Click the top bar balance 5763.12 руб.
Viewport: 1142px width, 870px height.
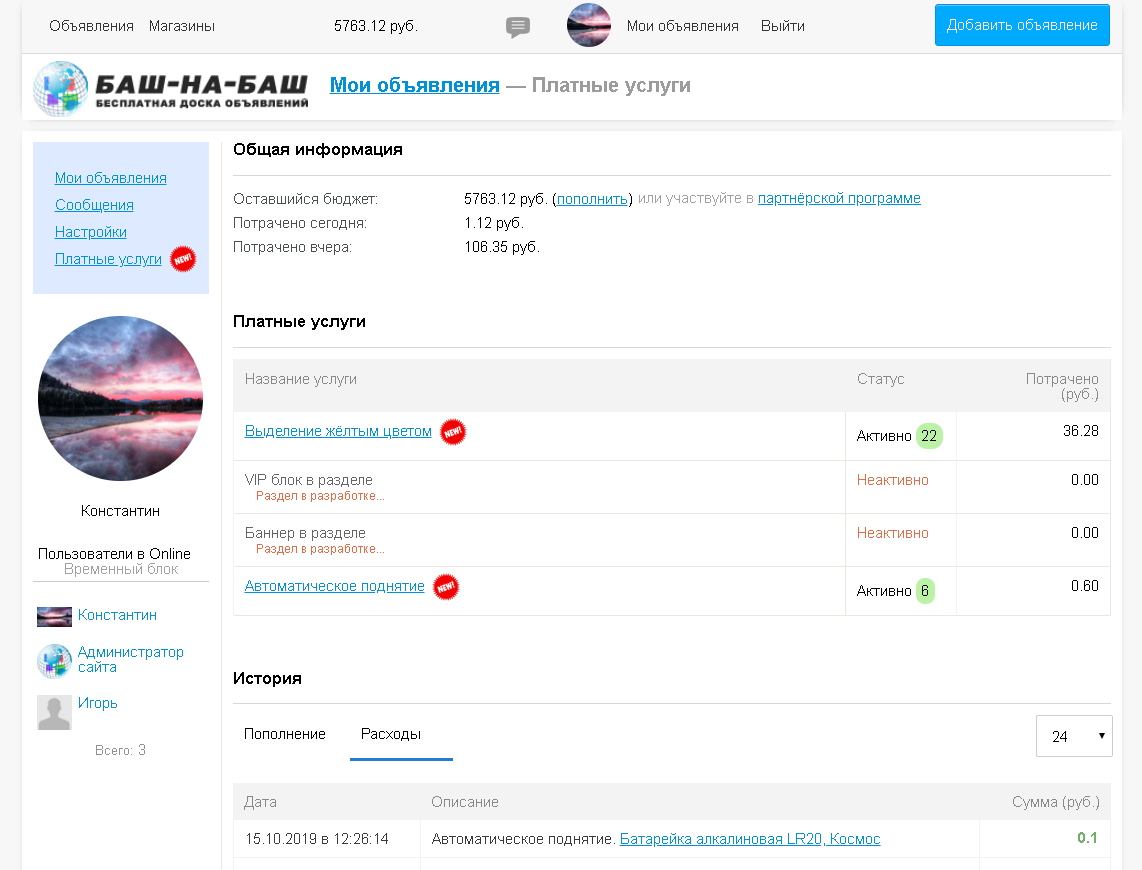[376, 26]
